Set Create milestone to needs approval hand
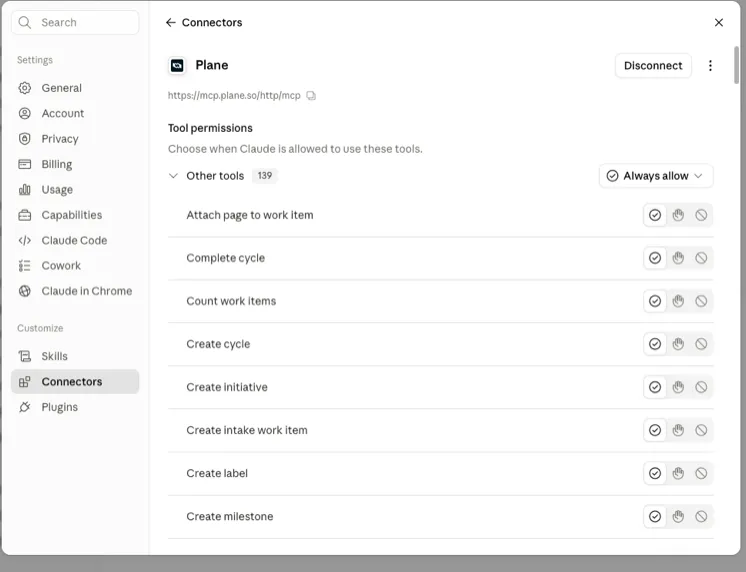746x572 pixels. (x=678, y=516)
